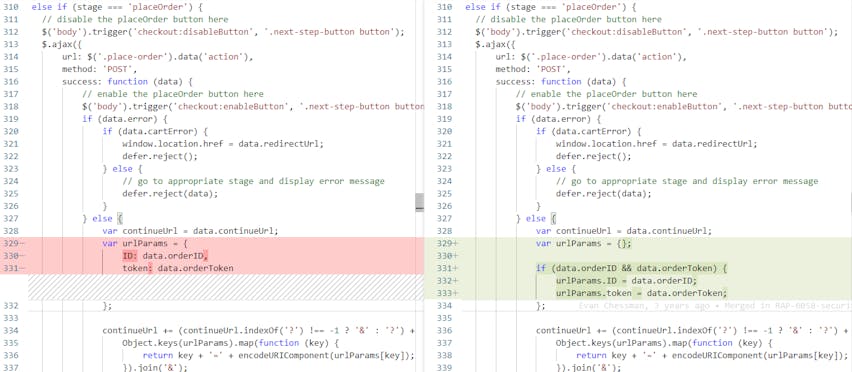This screenshot has height=372, width=852.
Task: Click 'if (data.error) {' in modified pane
Action: point(559,119)
